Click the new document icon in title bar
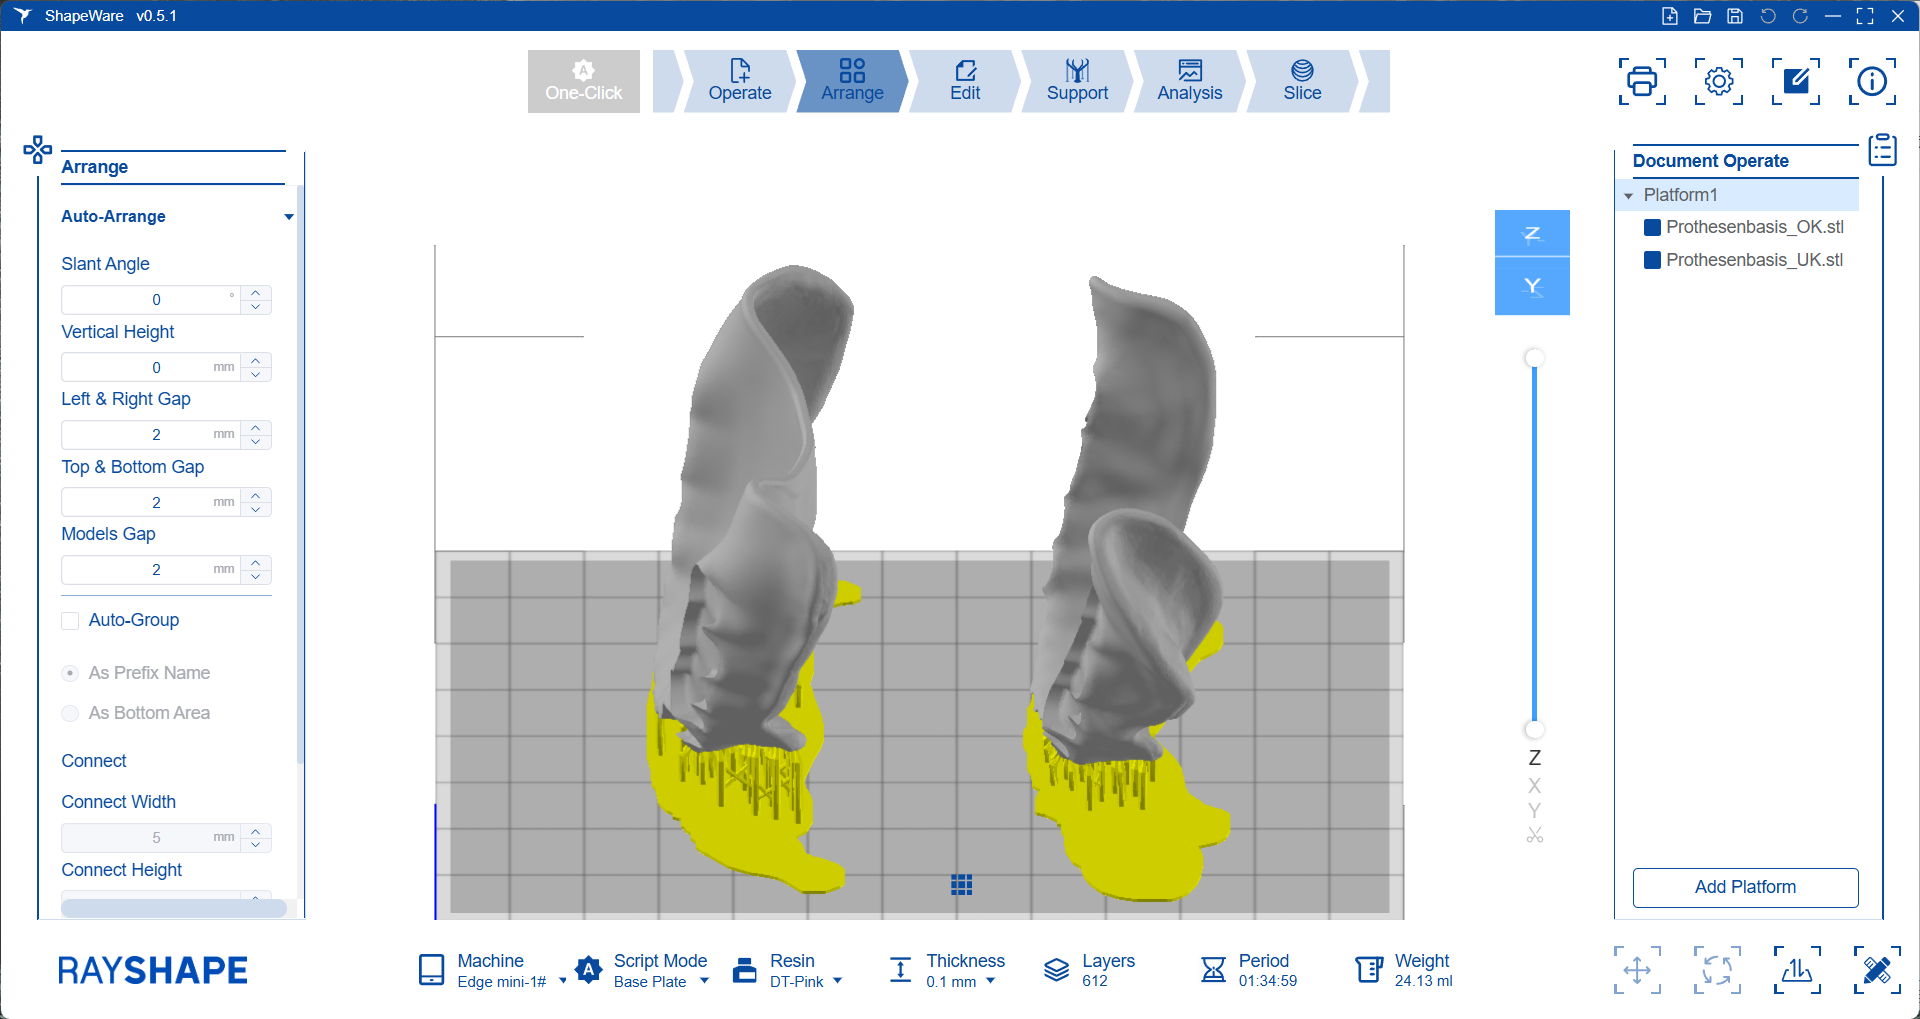 point(1670,16)
